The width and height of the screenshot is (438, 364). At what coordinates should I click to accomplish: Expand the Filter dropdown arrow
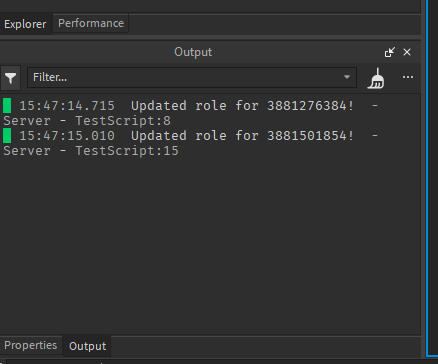click(x=347, y=77)
